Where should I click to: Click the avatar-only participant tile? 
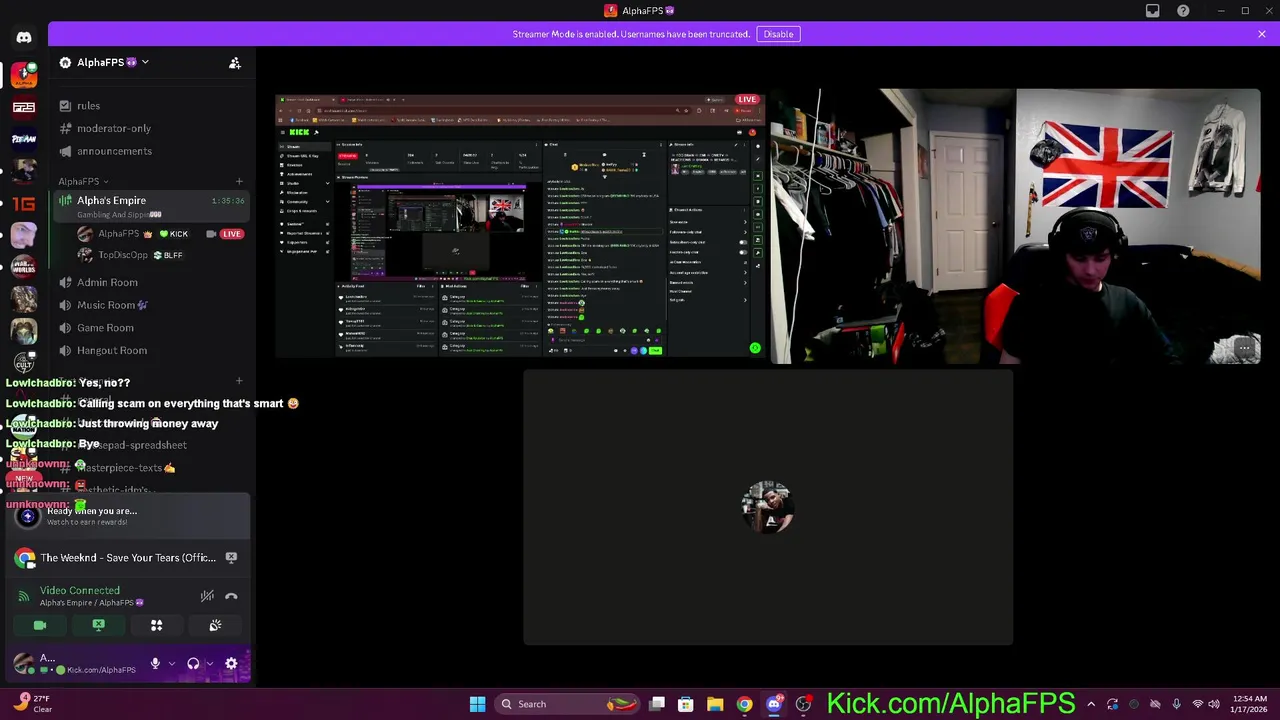(768, 507)
